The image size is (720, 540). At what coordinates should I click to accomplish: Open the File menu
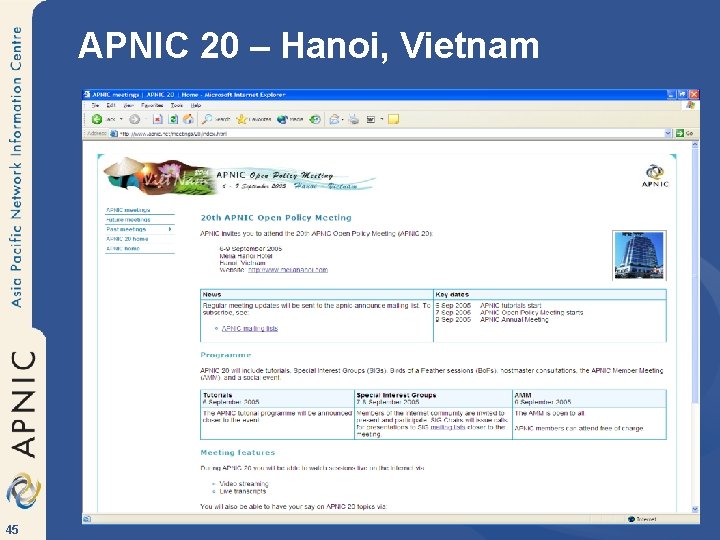[x=95, y=105]
